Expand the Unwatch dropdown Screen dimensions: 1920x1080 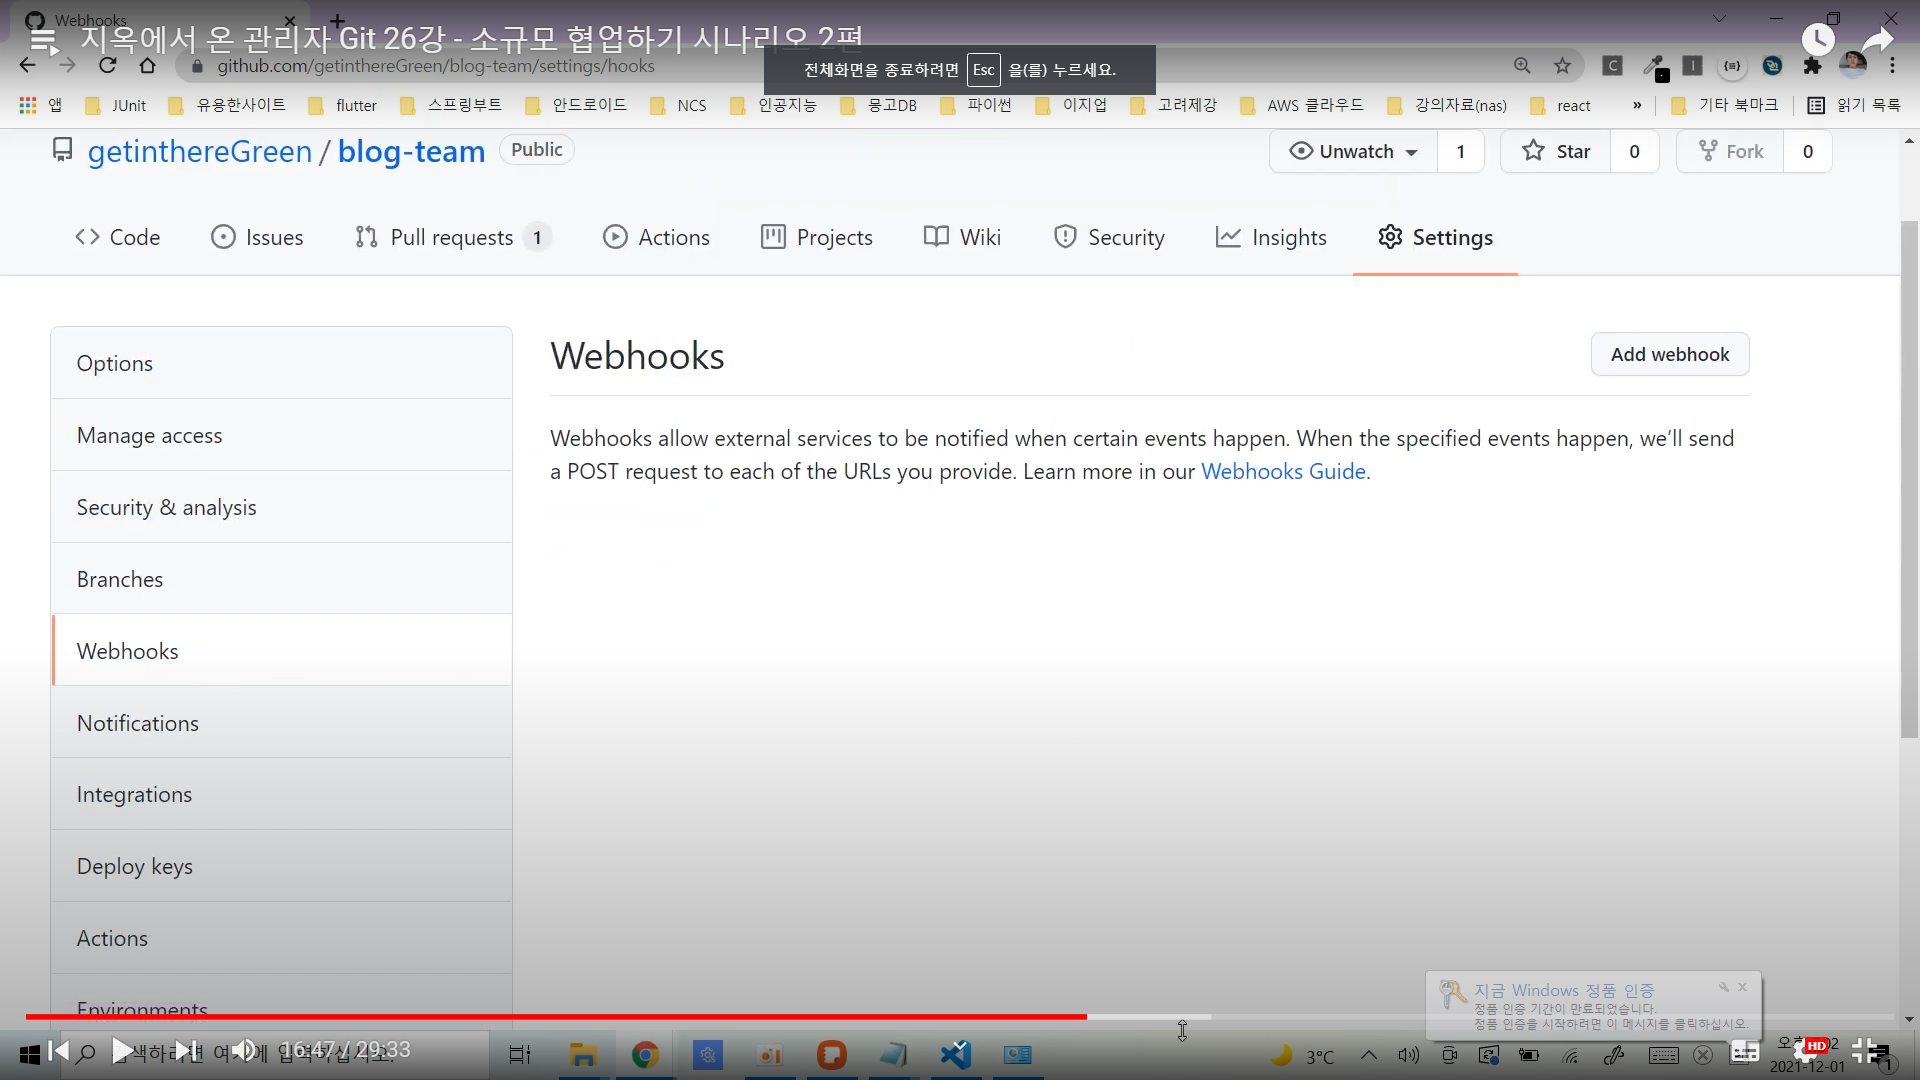(x=1354, y=151)
